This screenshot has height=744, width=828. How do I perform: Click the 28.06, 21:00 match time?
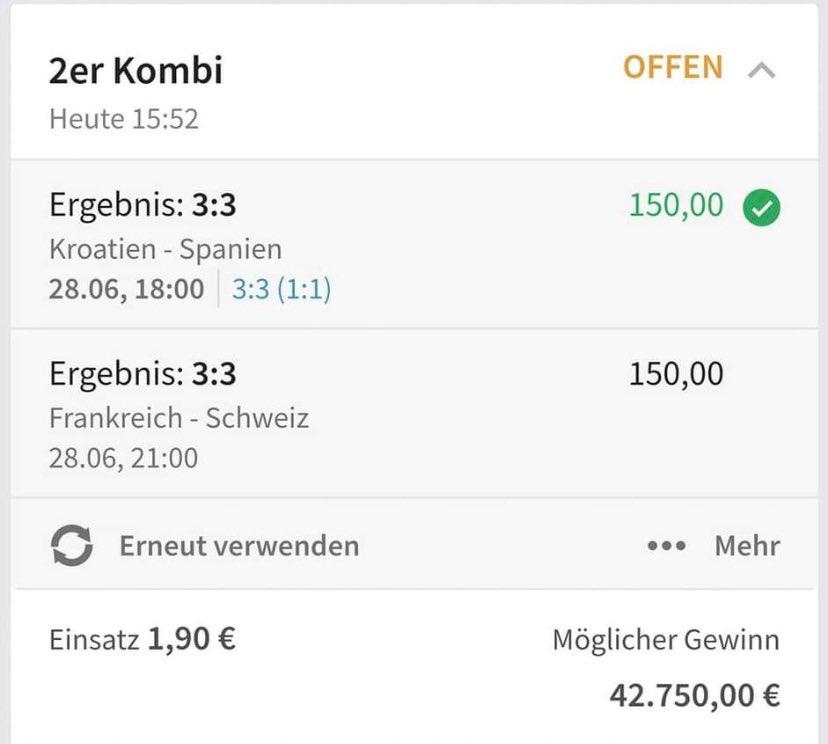pos(123,458)
